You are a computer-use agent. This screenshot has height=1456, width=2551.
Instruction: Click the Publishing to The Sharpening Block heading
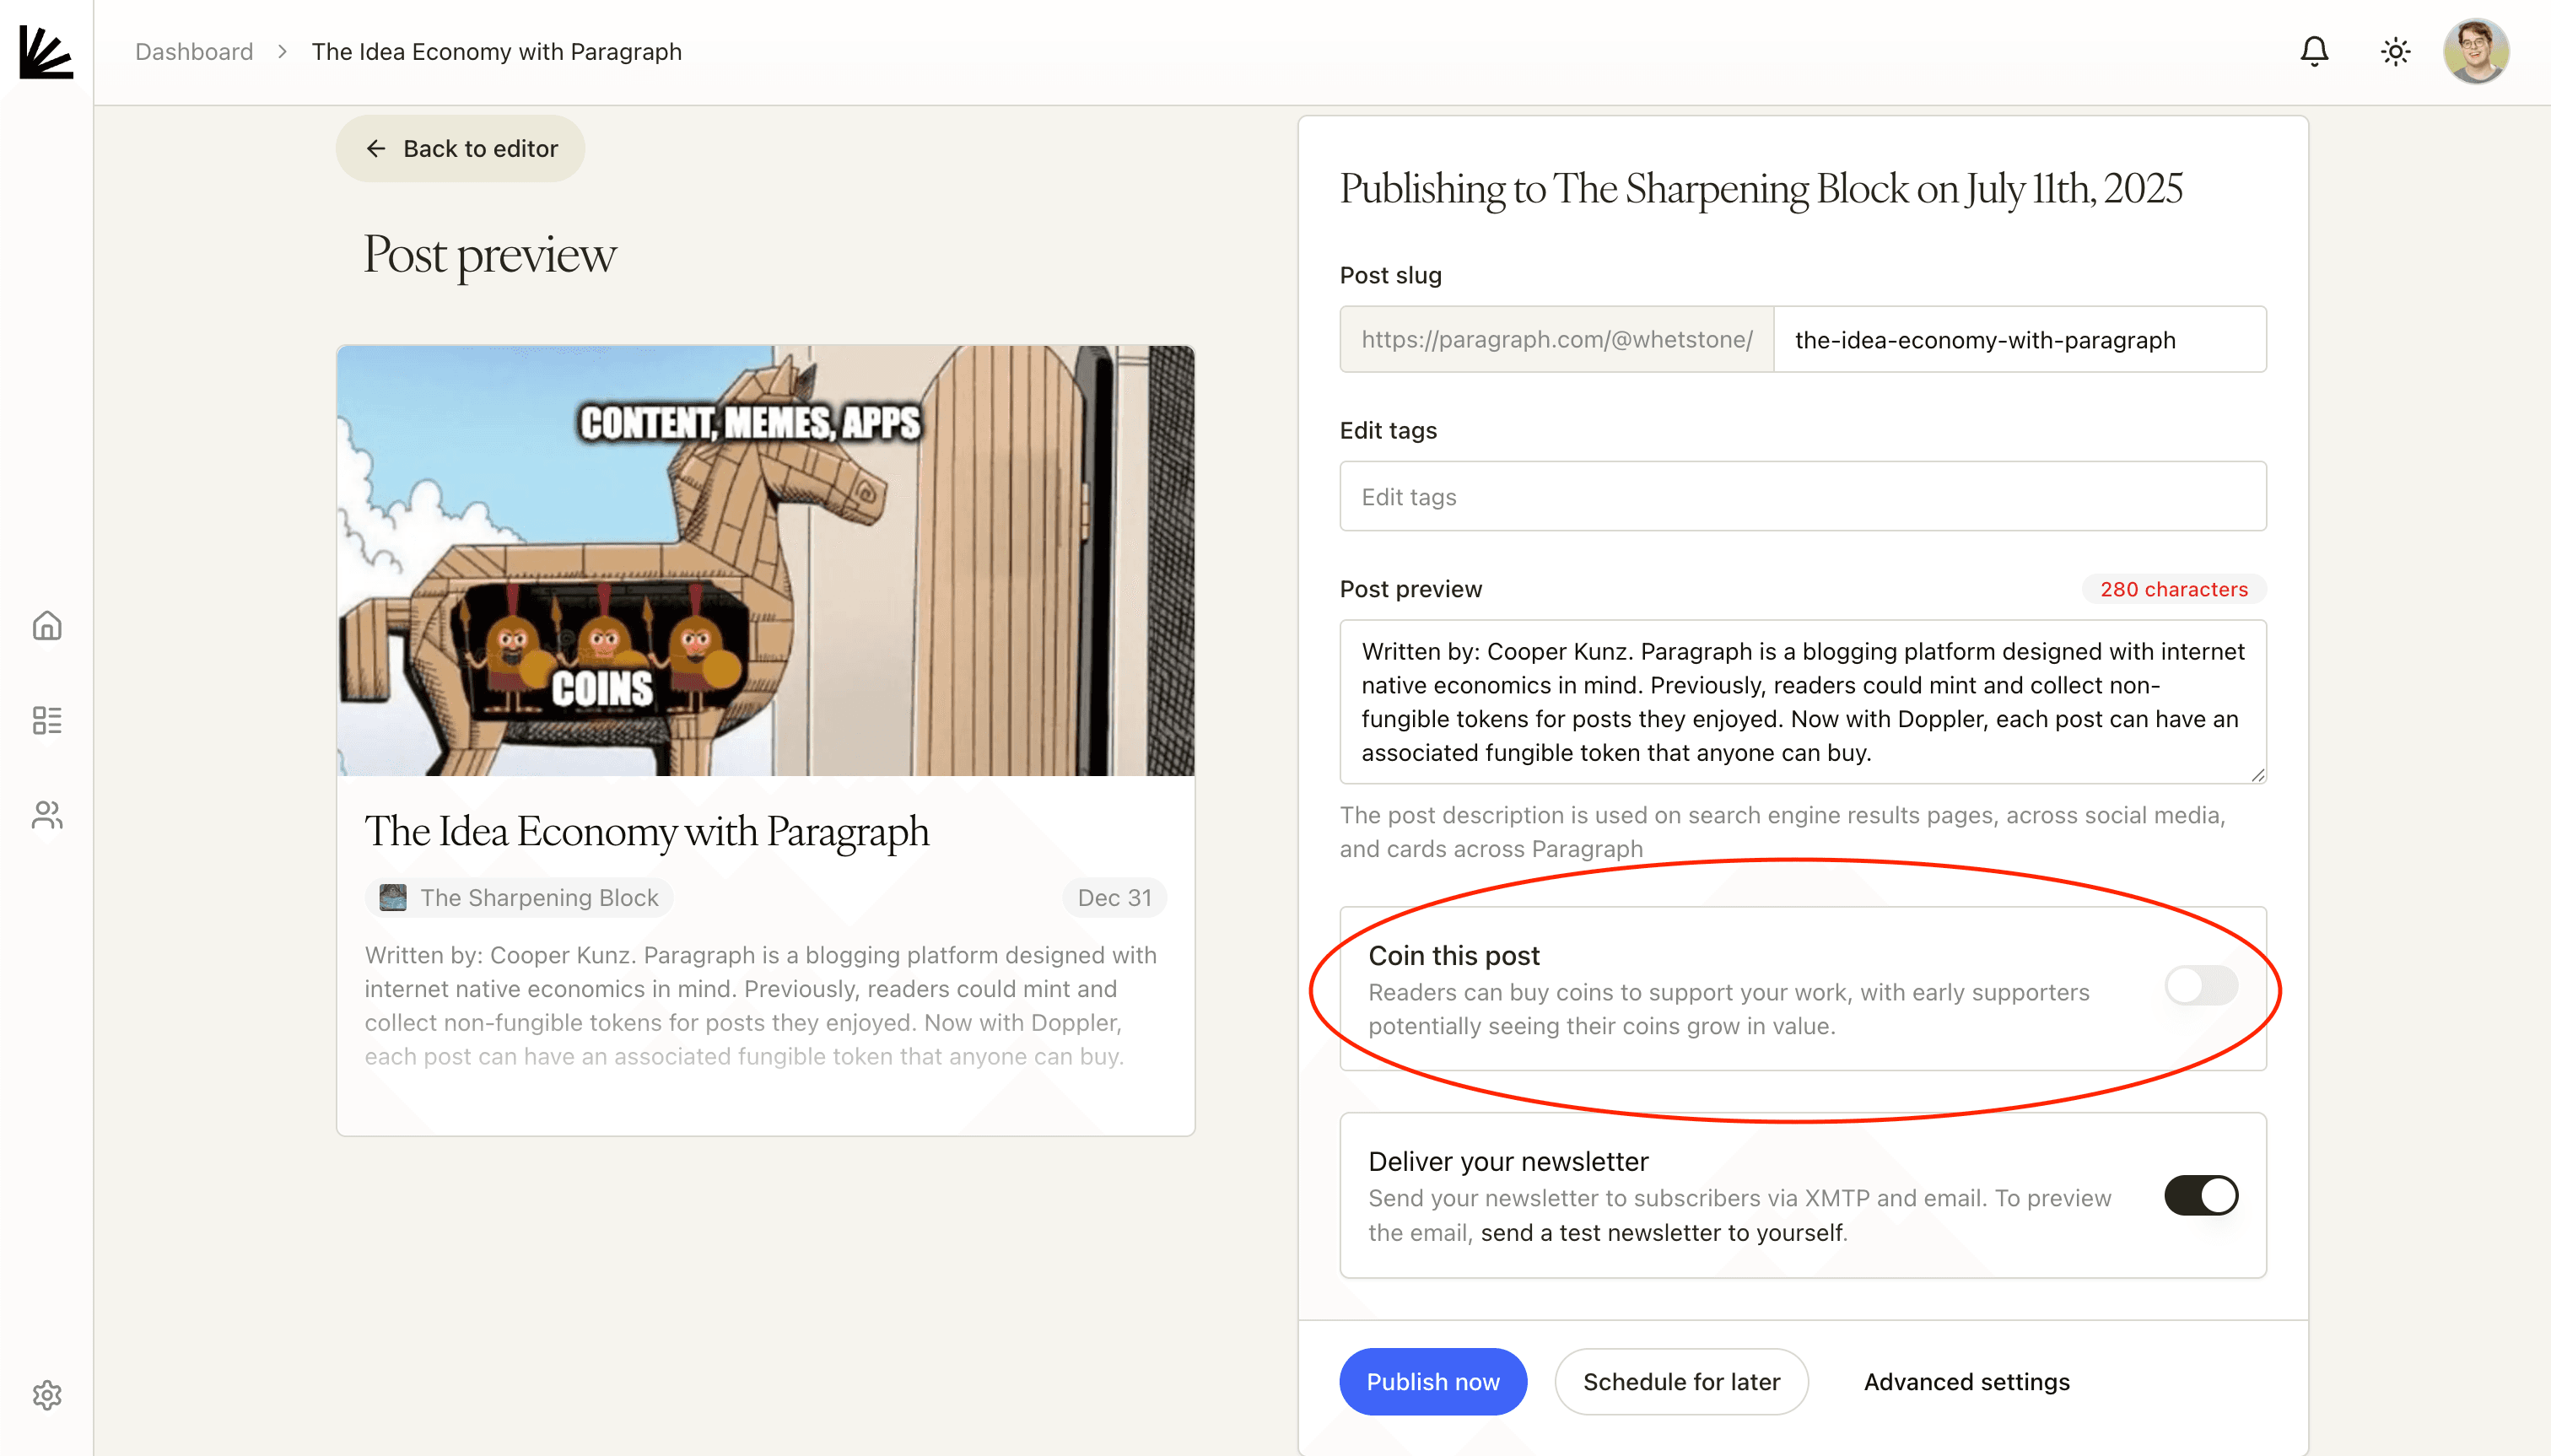pos(1761,188)
